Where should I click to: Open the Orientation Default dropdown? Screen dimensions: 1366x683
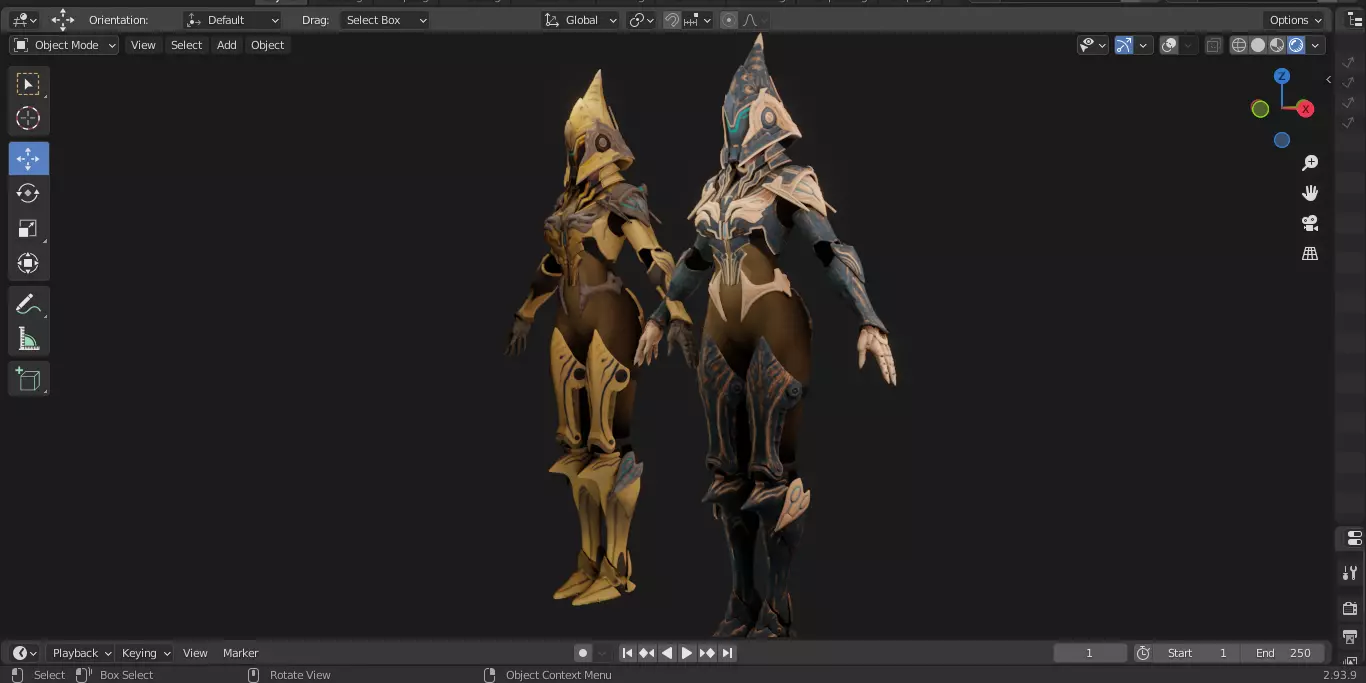click(x=233, y=20)
